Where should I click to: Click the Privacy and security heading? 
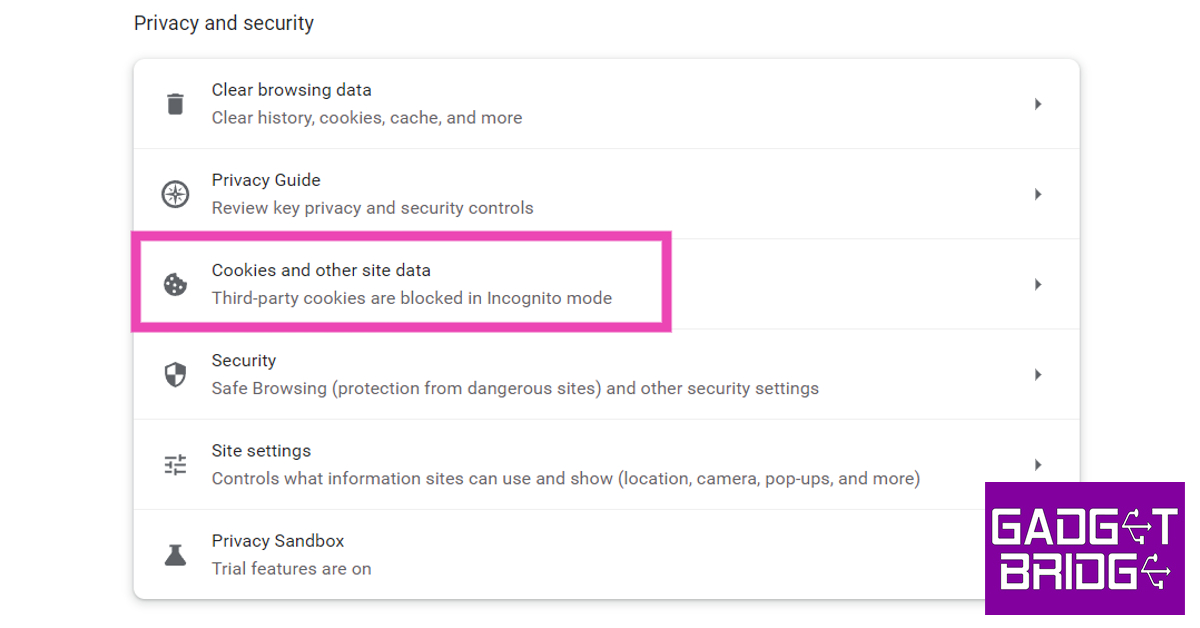click(x=224, y=23)
